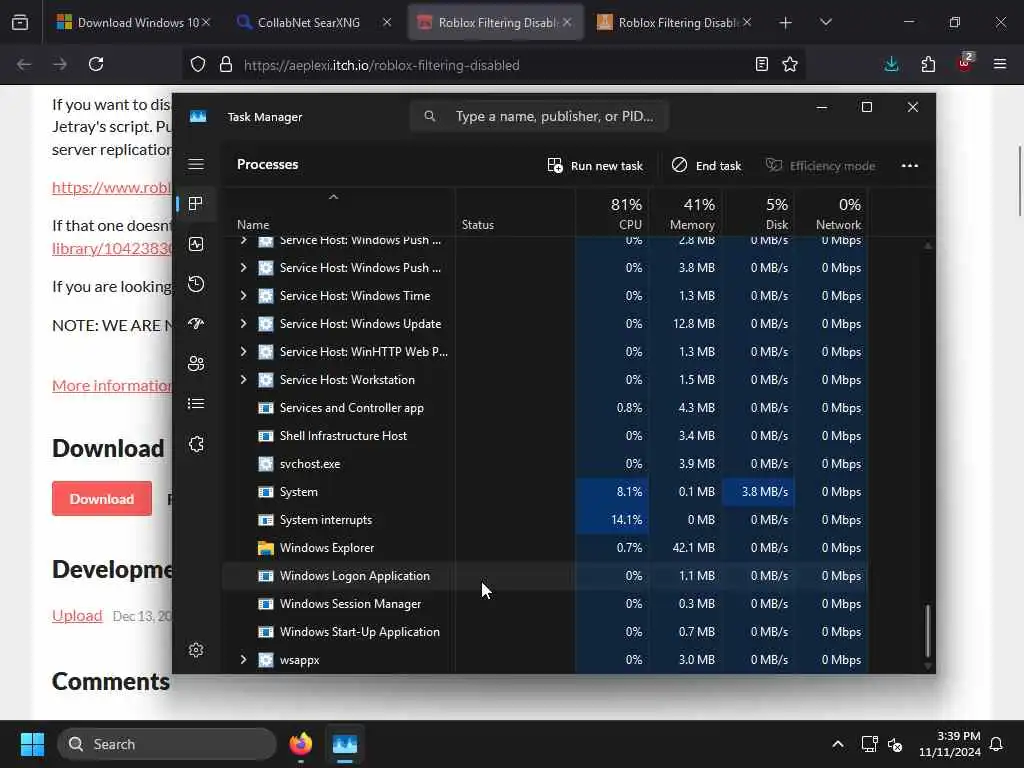Screen dimensions: 1024x768
Task: Click red Download button on page
Action: [x=102, y=499]
